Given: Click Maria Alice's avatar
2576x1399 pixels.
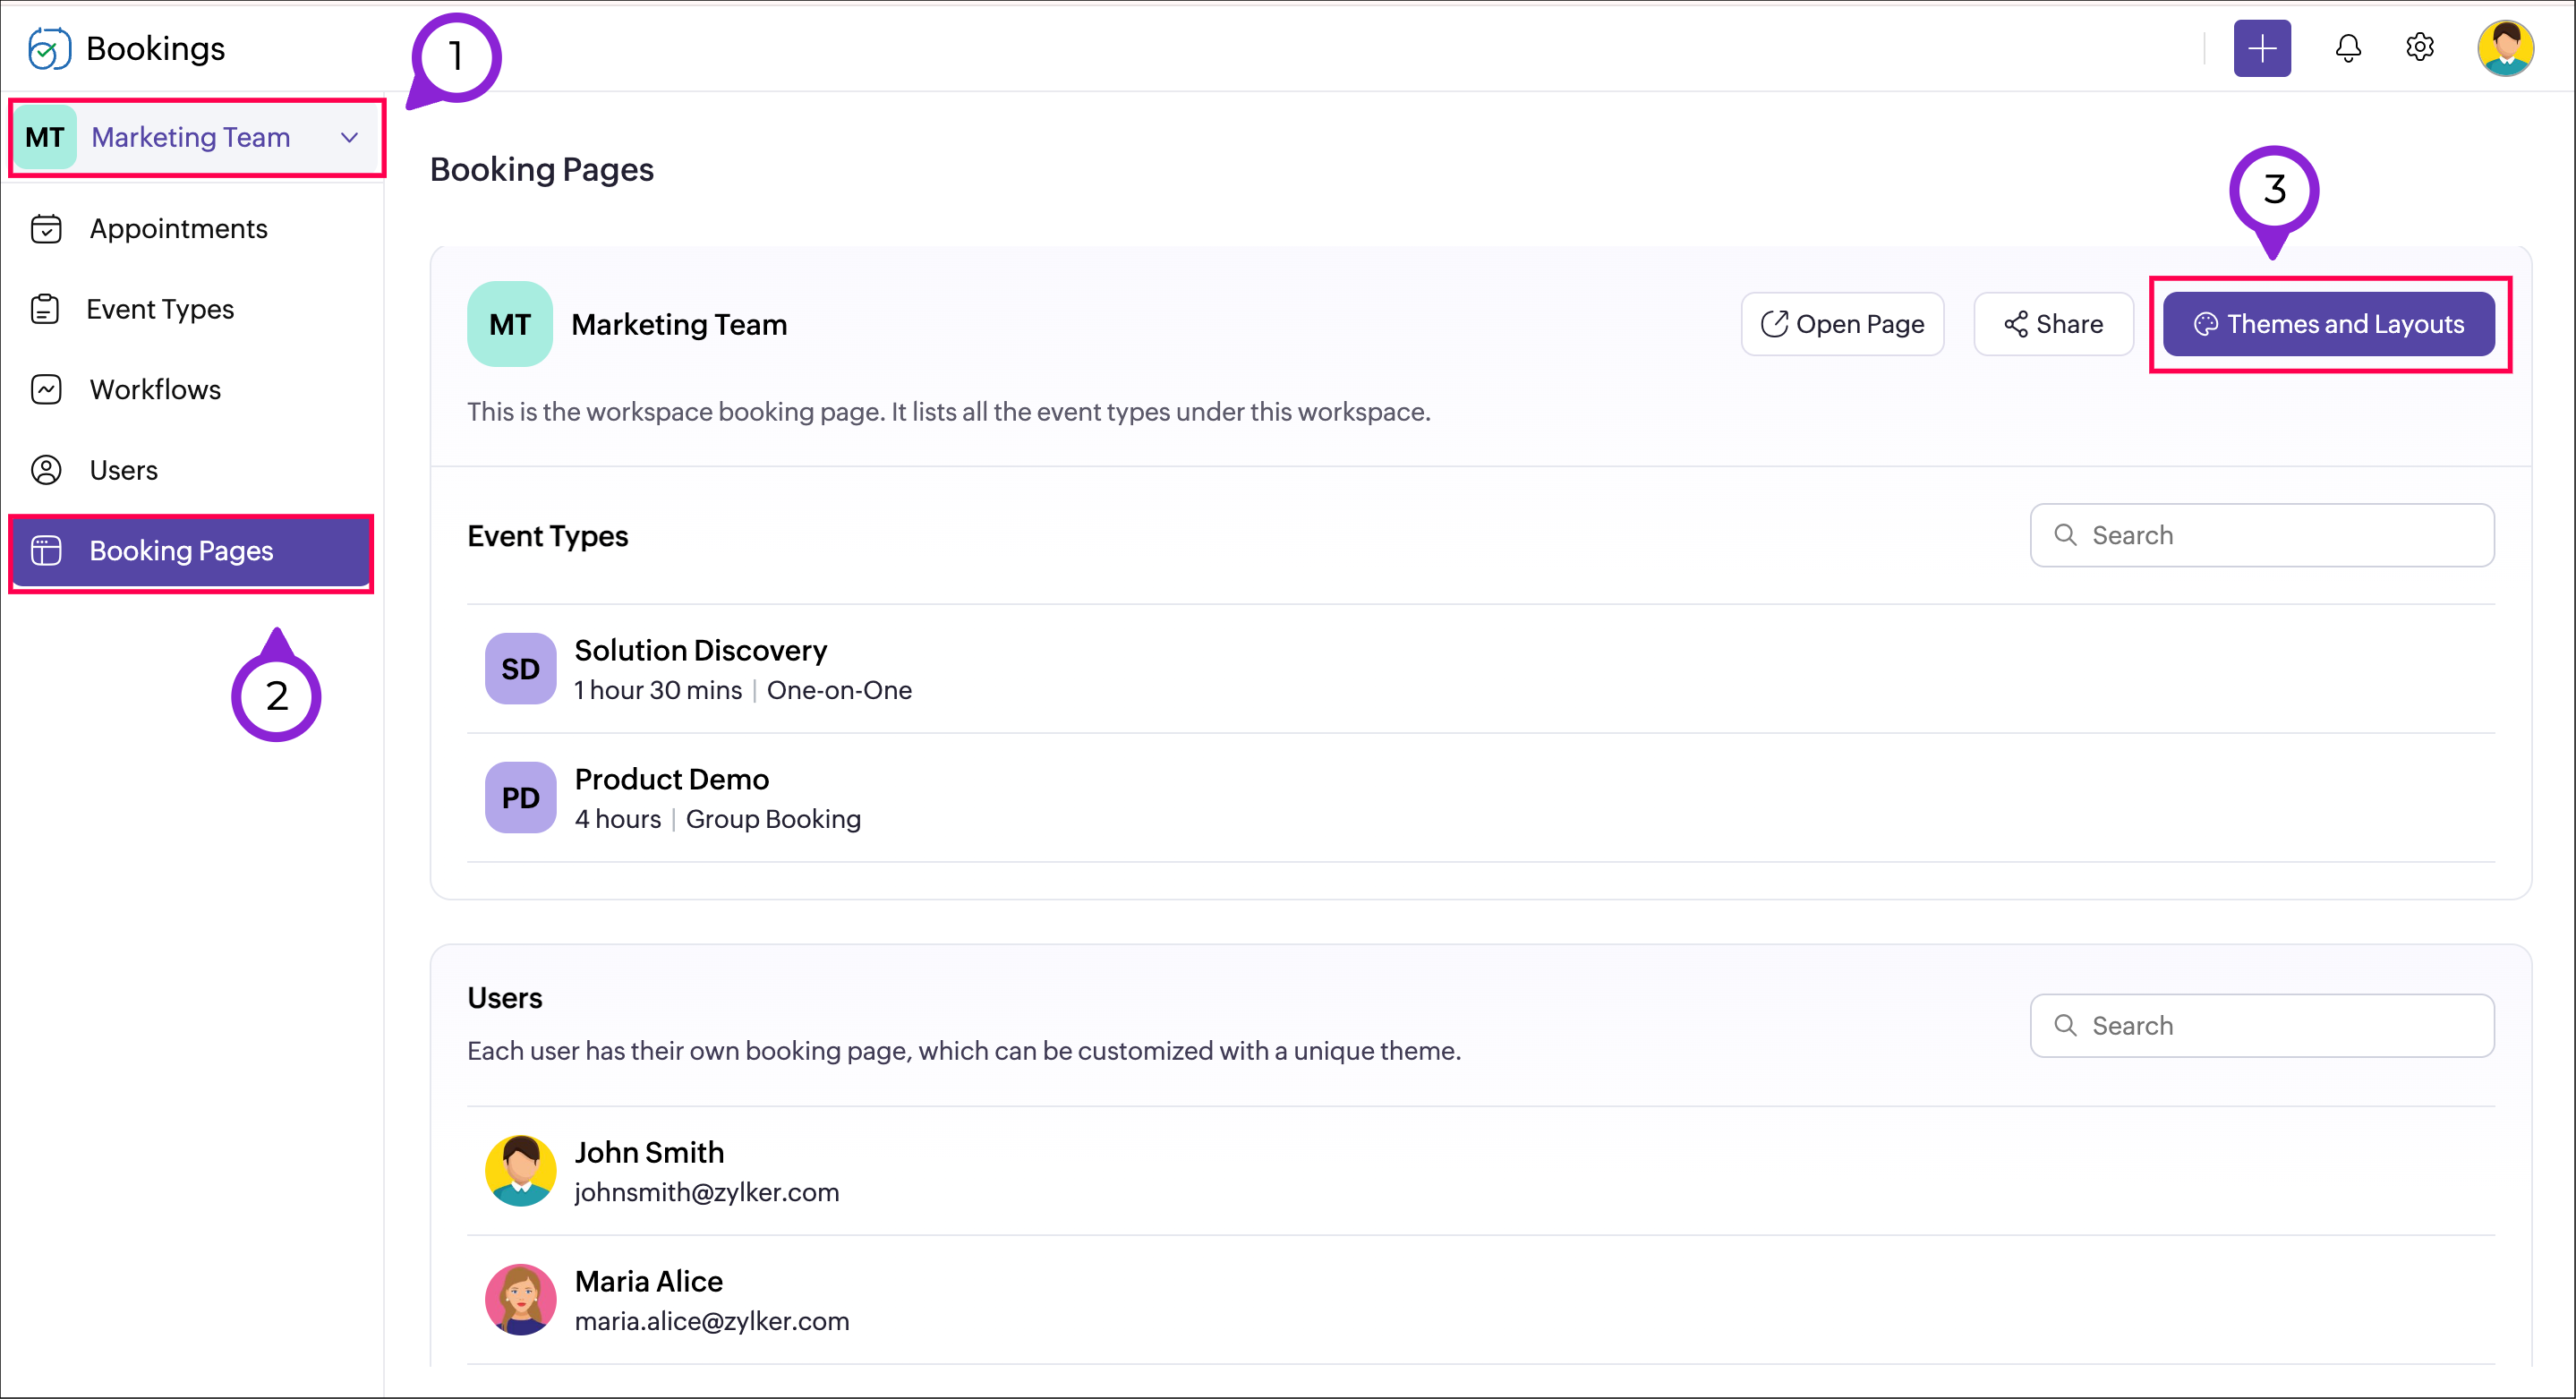Looking at the screenshot, I should tap(520, 1299).
